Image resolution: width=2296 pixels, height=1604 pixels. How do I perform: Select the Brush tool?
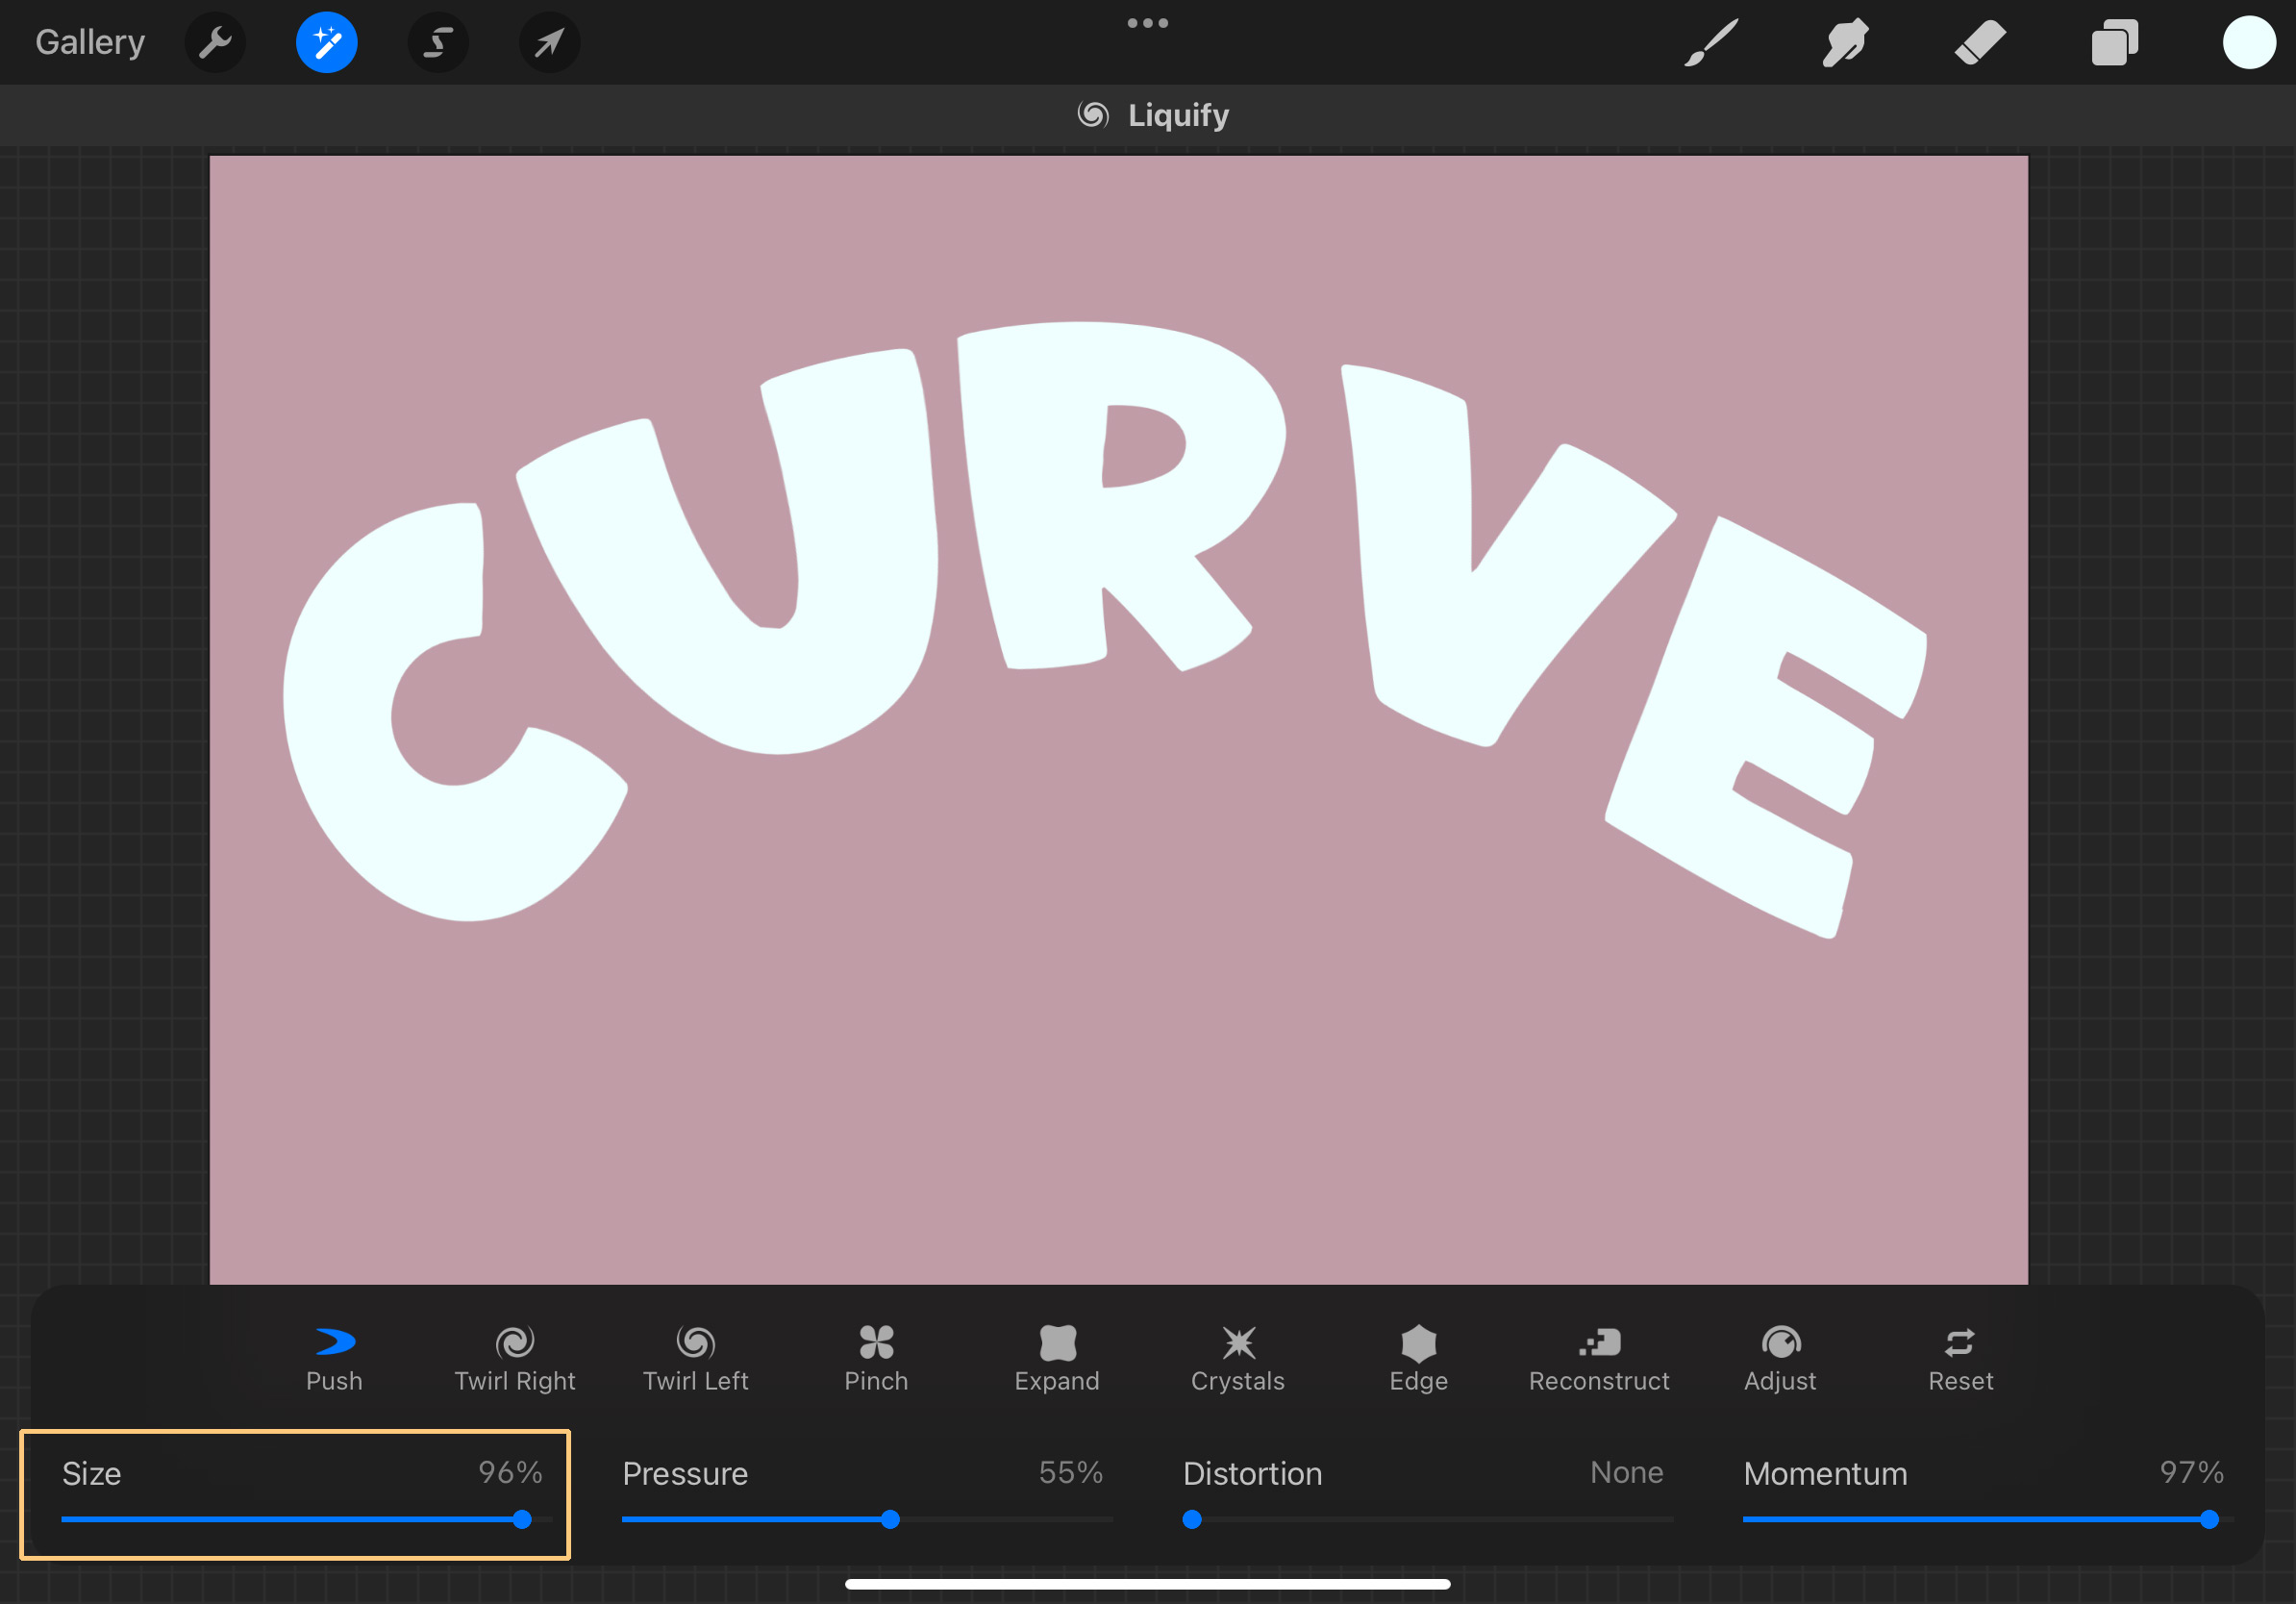(x=1710, y=42)
